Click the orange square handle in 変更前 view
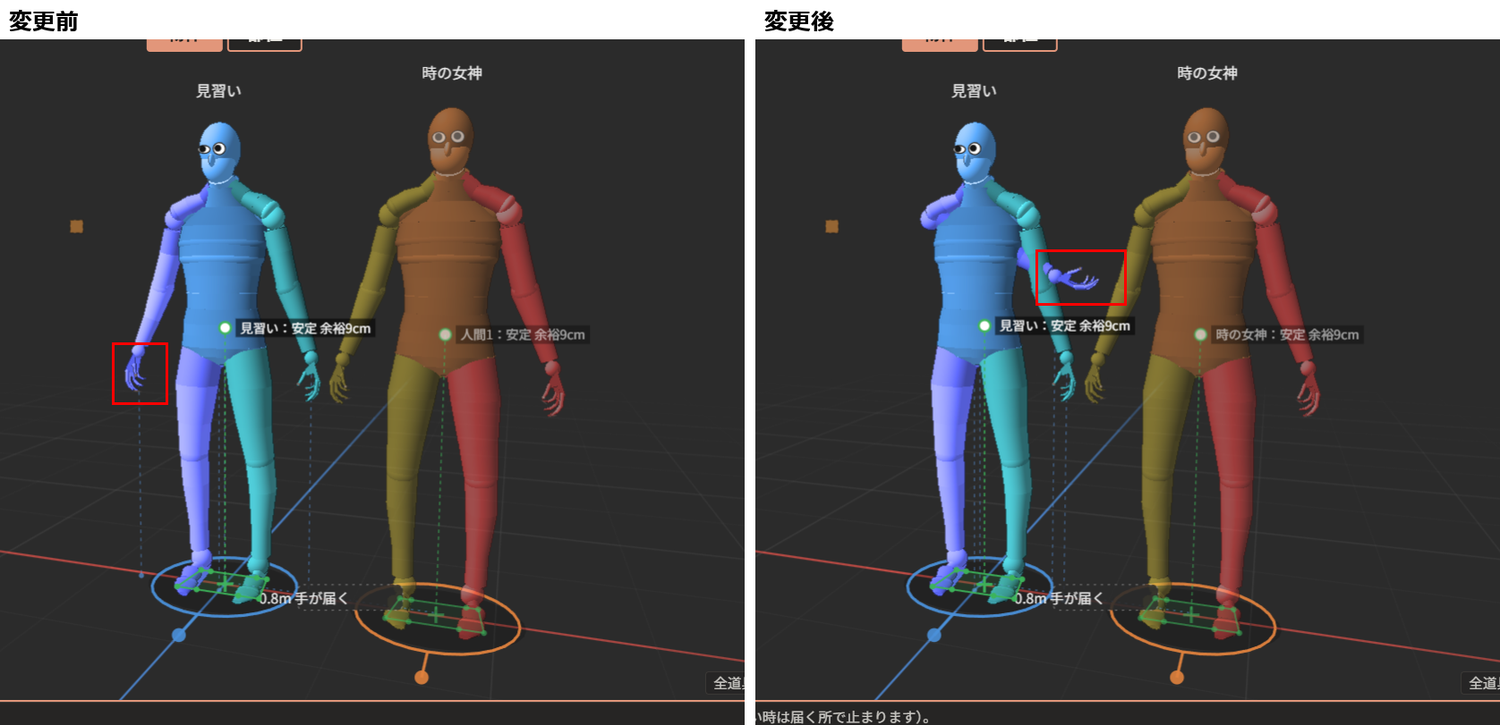This screenshot has width=1500, height=725. [x=76, y=227]
